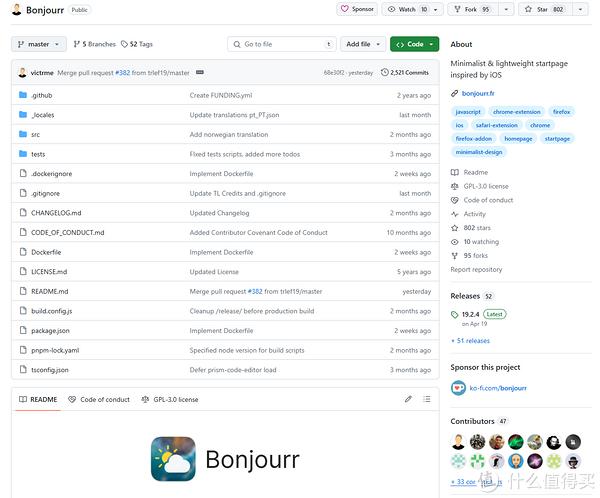Visit the bonjourr.fr website link
Screen dimensions: 600x498
click(x=478, y=93)
